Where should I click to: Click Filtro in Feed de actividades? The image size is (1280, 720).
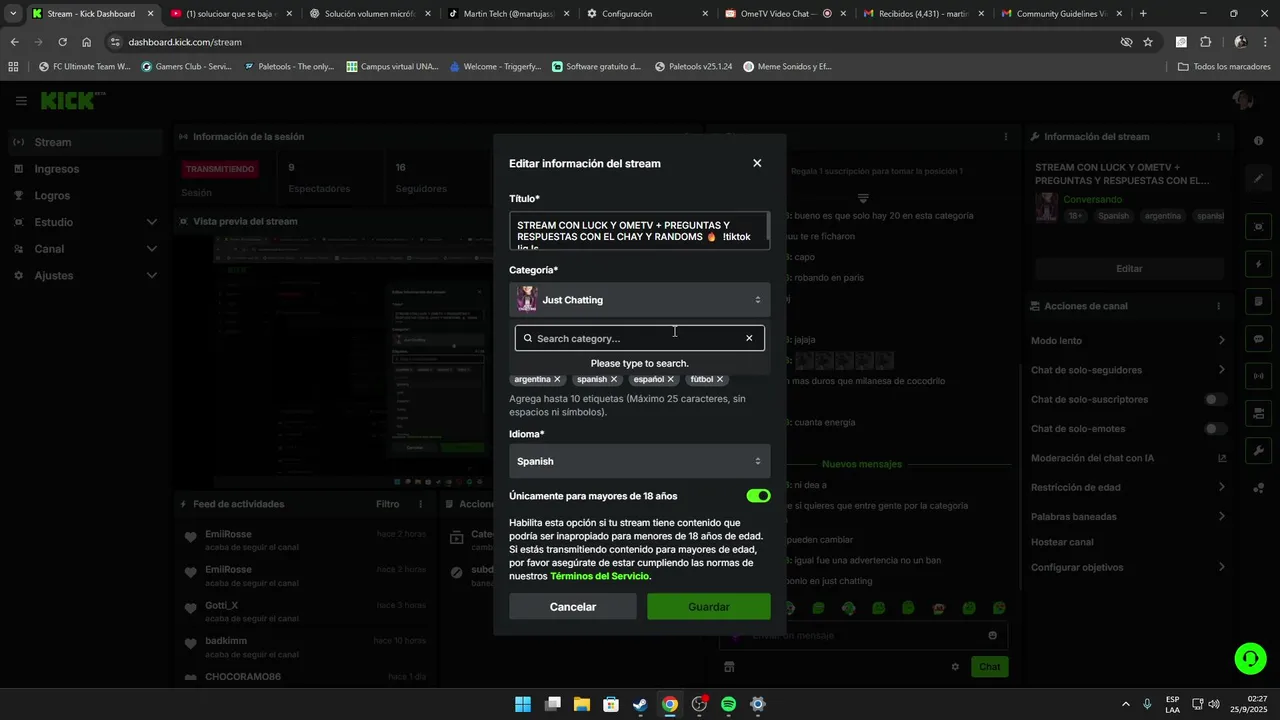coord(388,504)
